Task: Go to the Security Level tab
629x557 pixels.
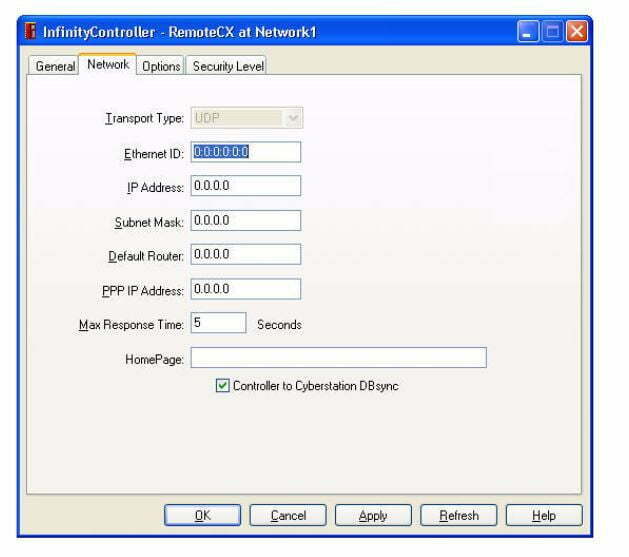Action: tap(227, 66)
